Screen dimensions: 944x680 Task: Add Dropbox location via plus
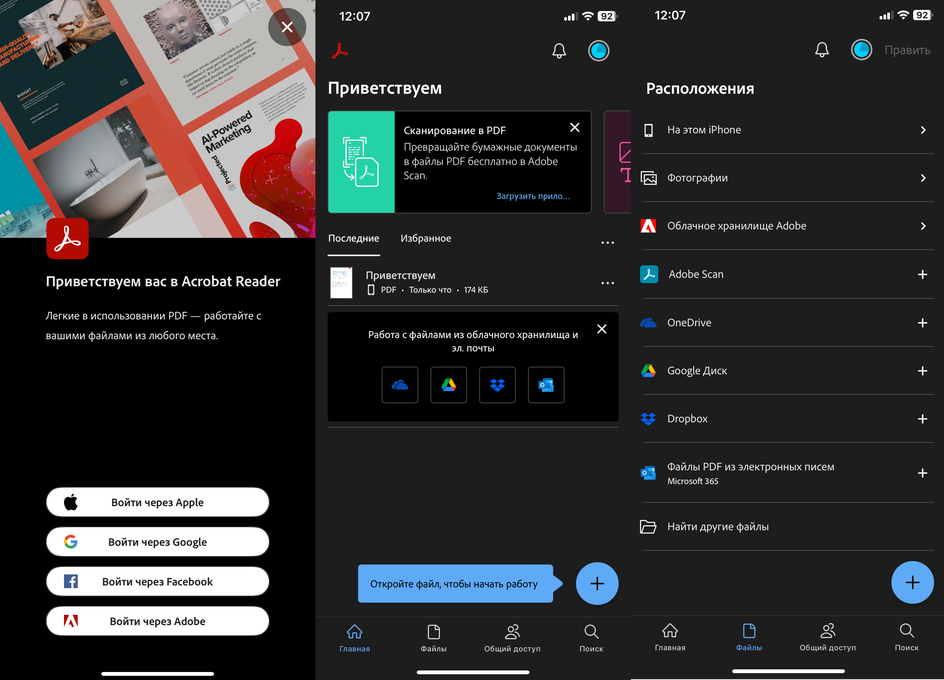pos(922,419)
